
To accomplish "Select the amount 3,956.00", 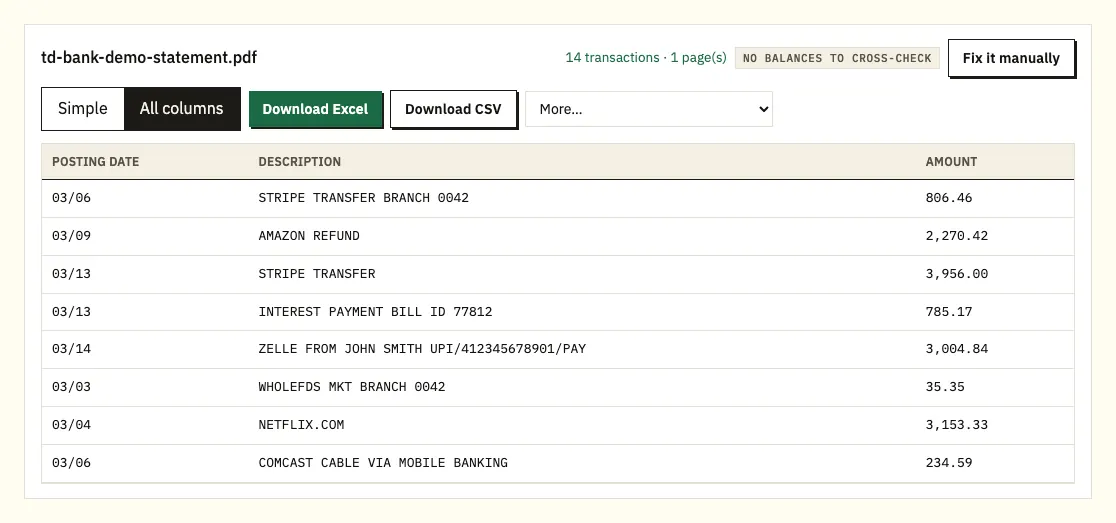I will click(x=957, y=274).
